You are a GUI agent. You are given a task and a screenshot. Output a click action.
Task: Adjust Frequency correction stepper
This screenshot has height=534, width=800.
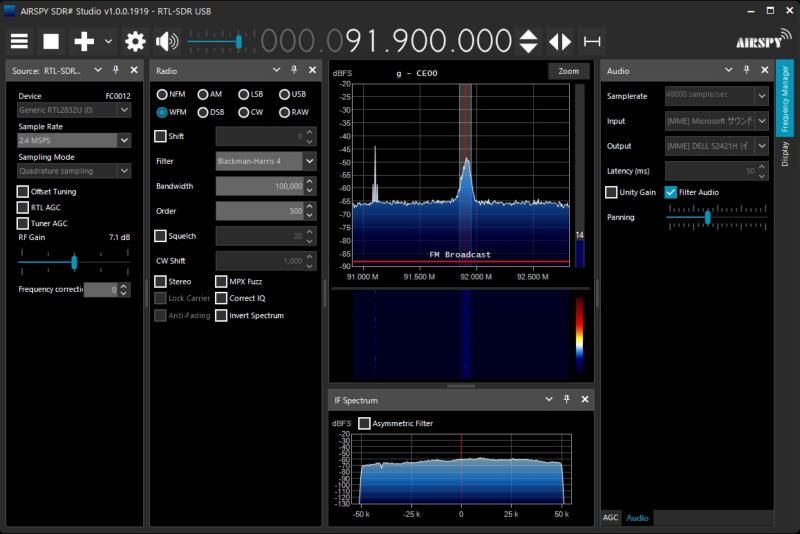(123, 290)
